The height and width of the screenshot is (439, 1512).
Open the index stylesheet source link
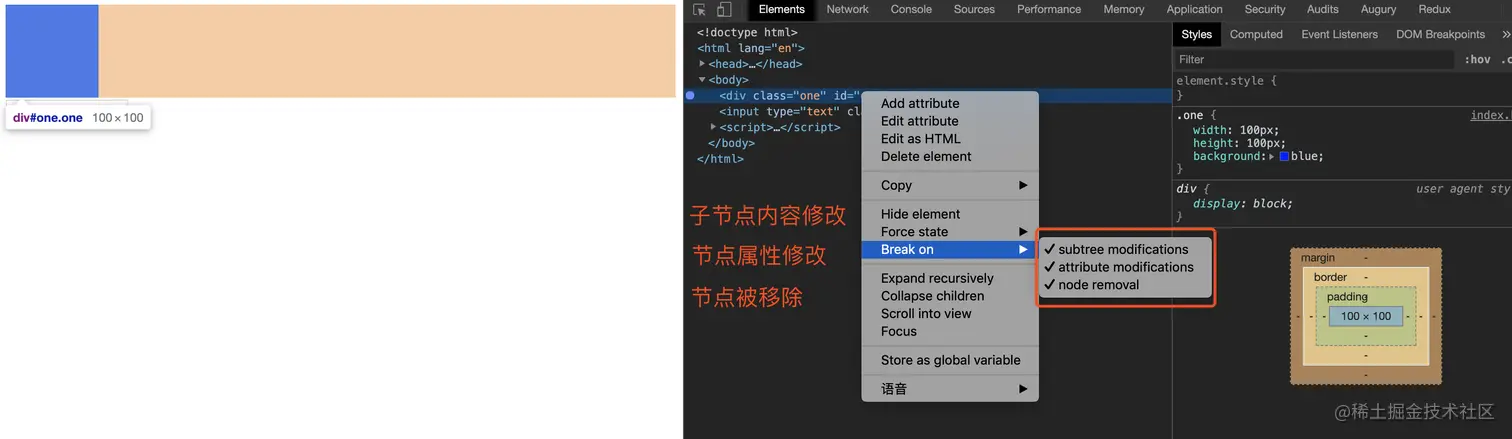[x=1490, y=116]
